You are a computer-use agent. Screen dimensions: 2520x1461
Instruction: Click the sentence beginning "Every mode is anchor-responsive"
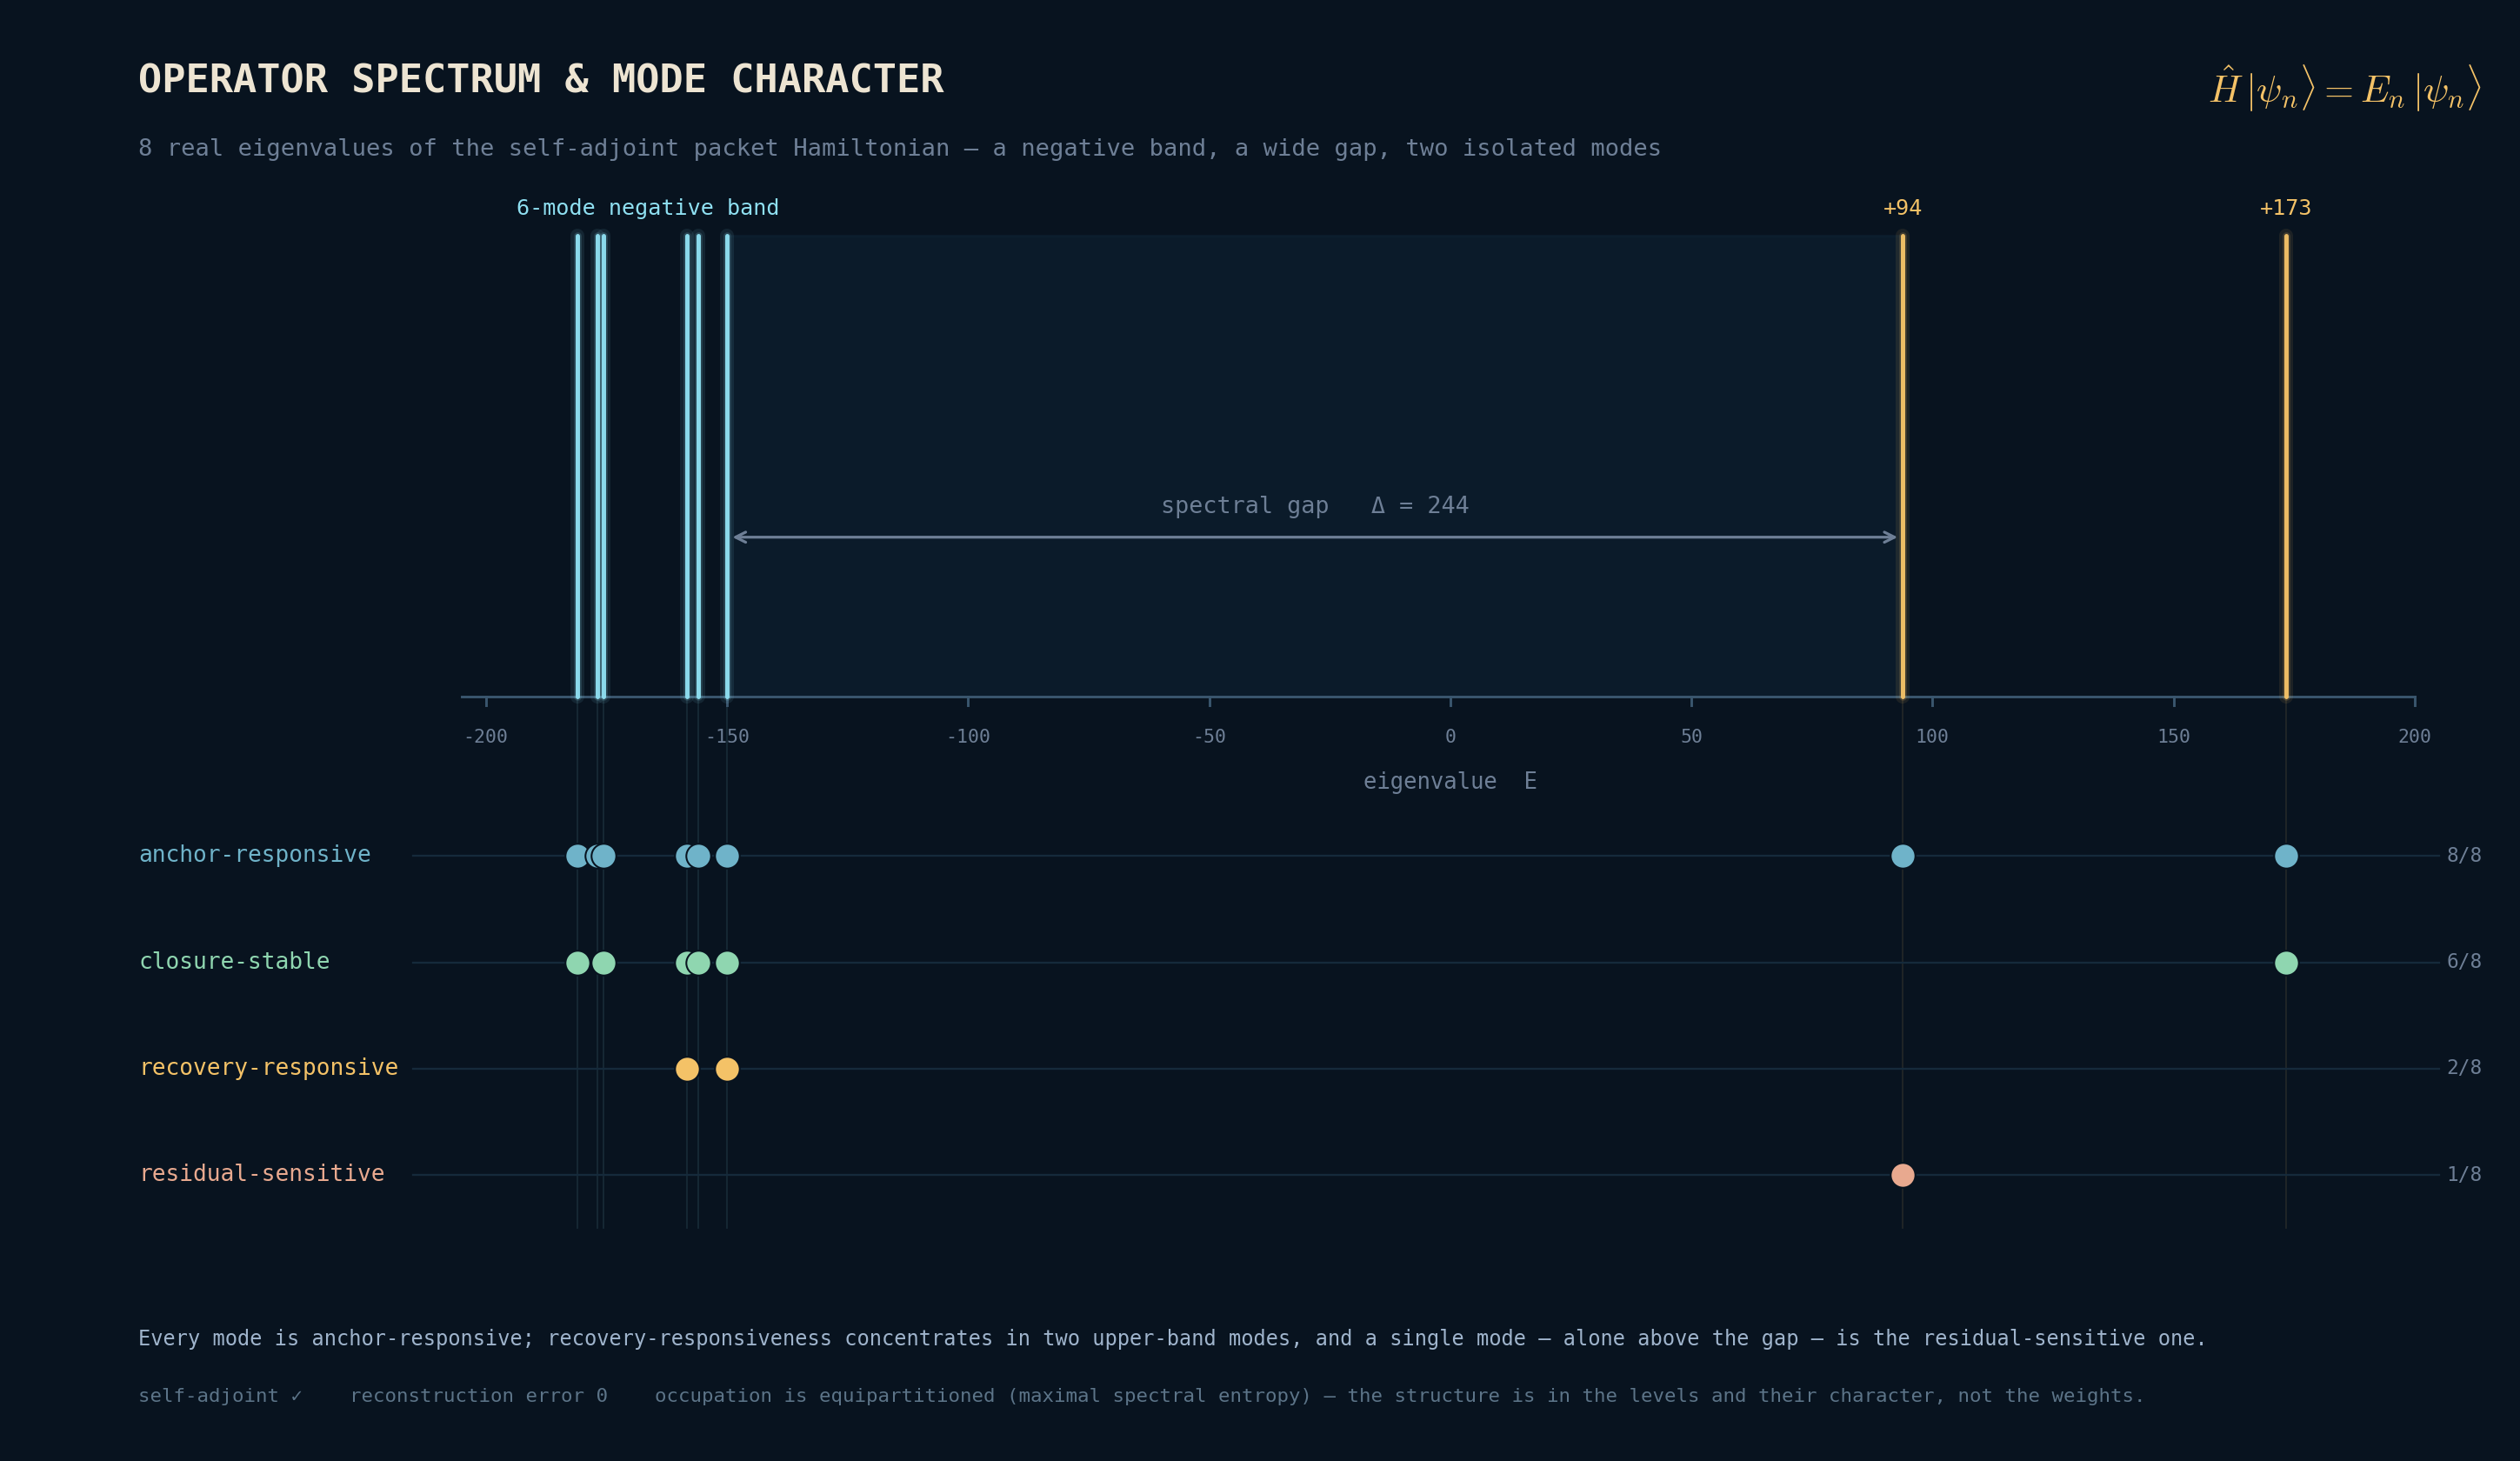pyautogui.click(x=1172, y=1338)
